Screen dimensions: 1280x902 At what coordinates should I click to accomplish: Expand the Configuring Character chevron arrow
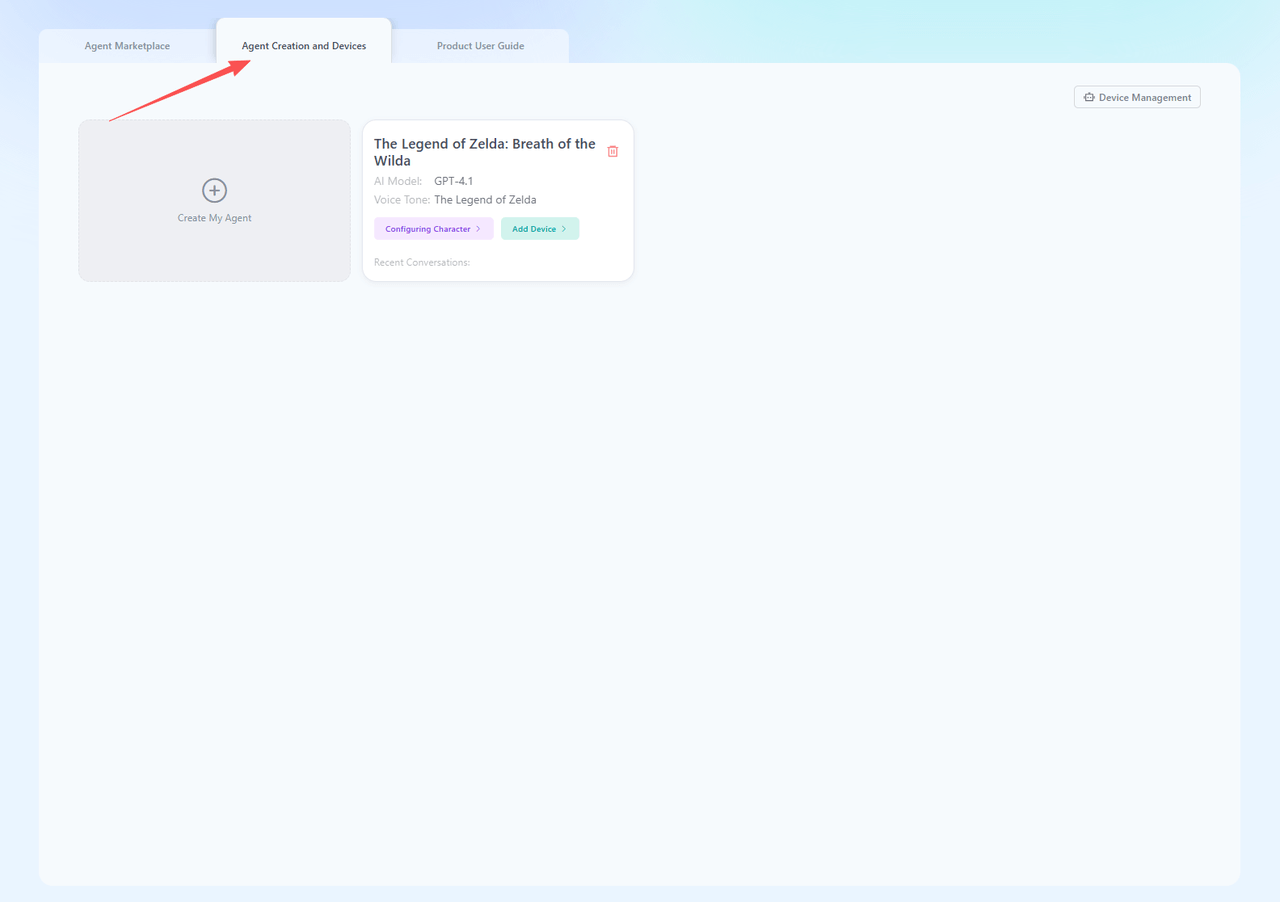point(479,229)
